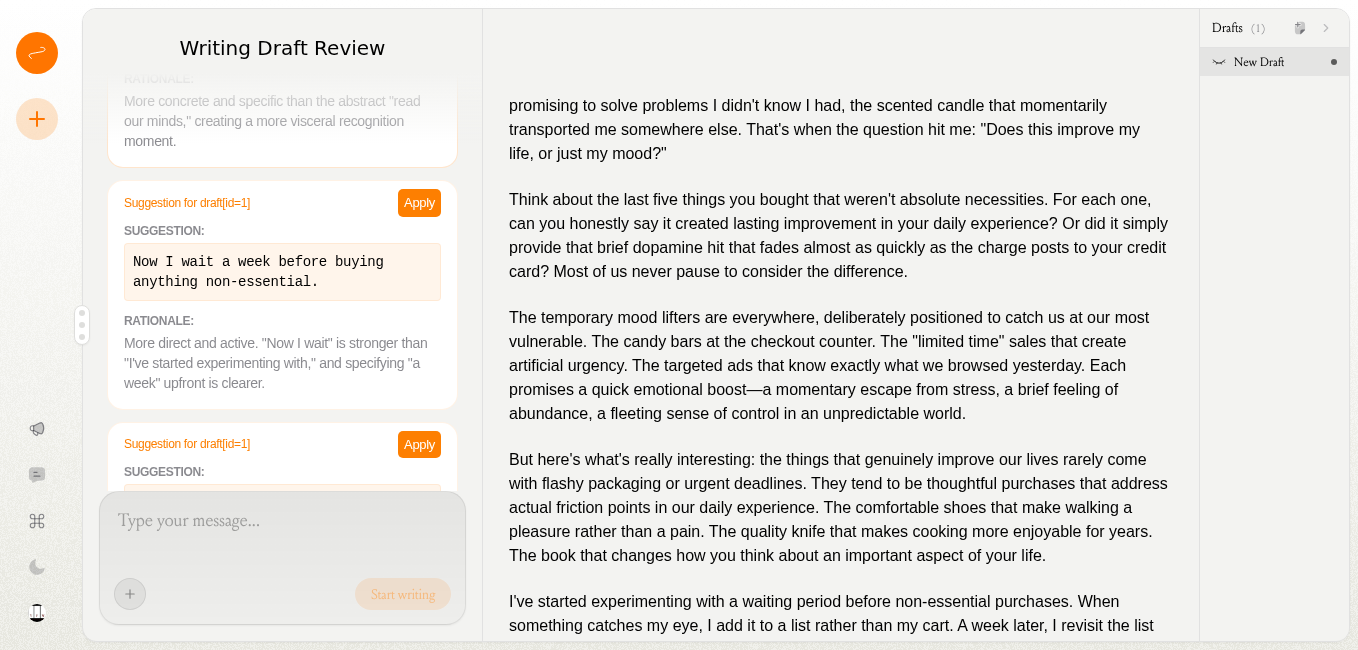Click the light orange plus sidebar button

pos(37,119)
